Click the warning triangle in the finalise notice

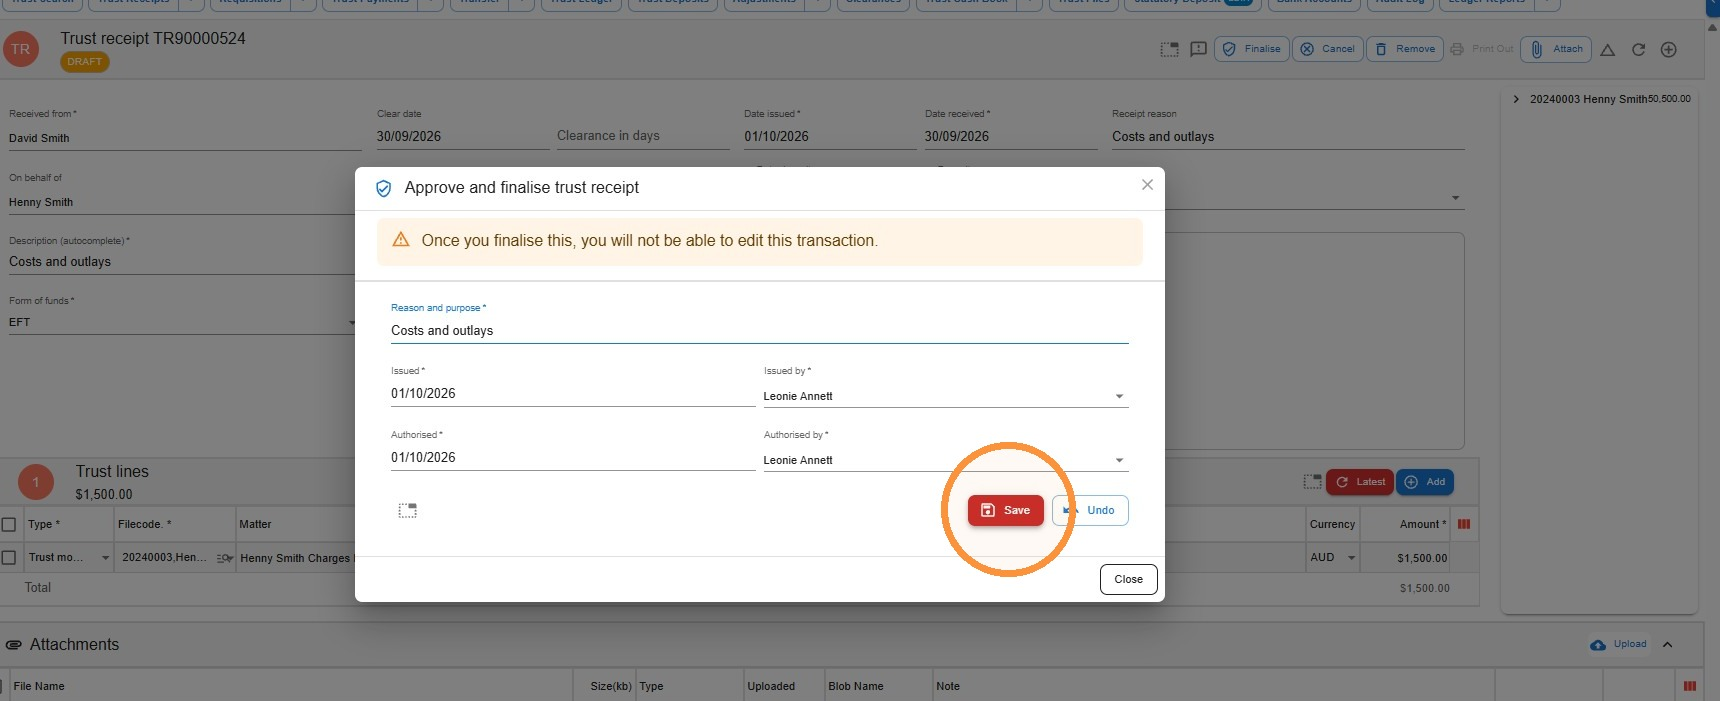coord(401,240)
